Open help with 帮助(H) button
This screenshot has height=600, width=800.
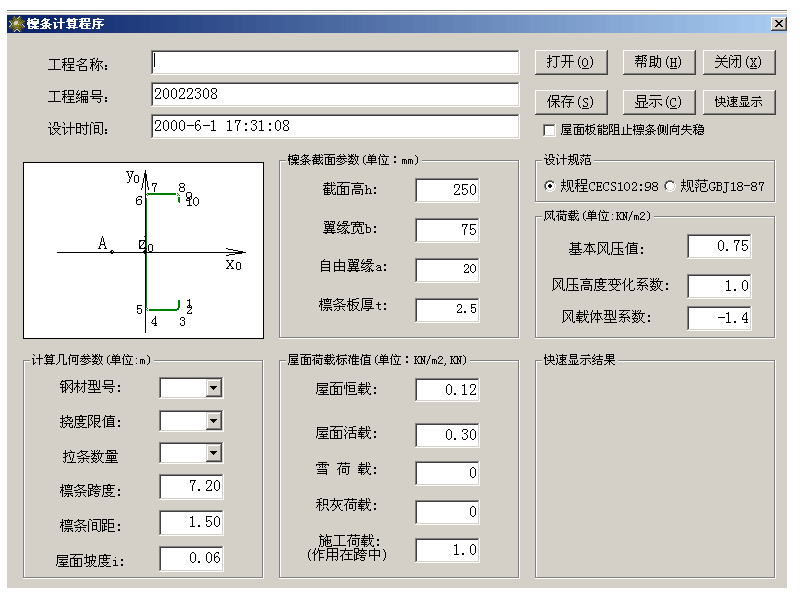(x=659, y=62)
